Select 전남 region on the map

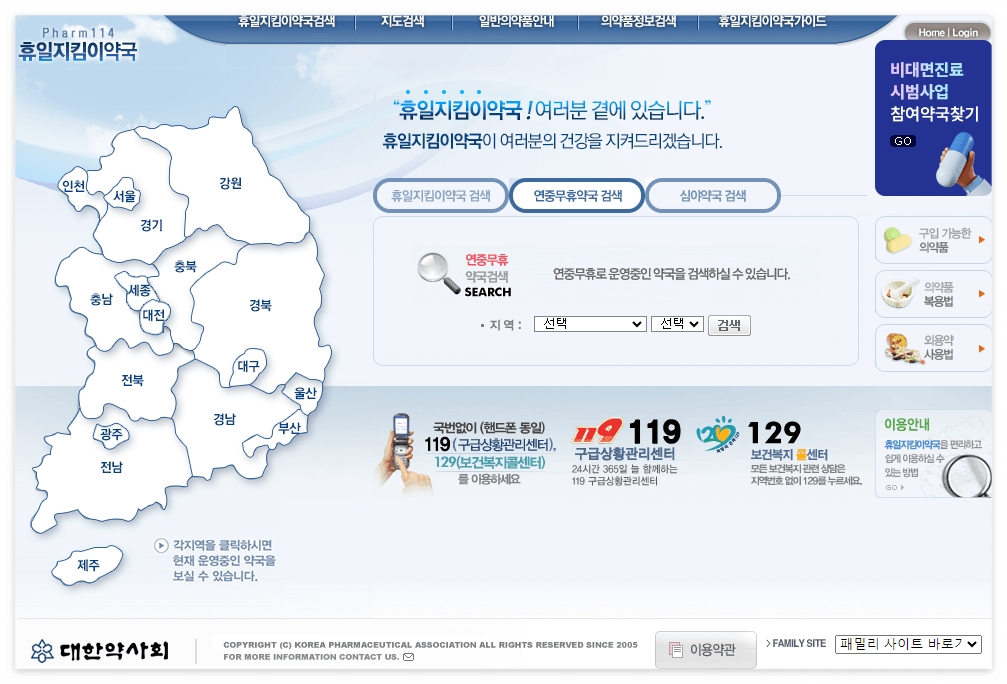pyautogui.click(x=111, y=467)
